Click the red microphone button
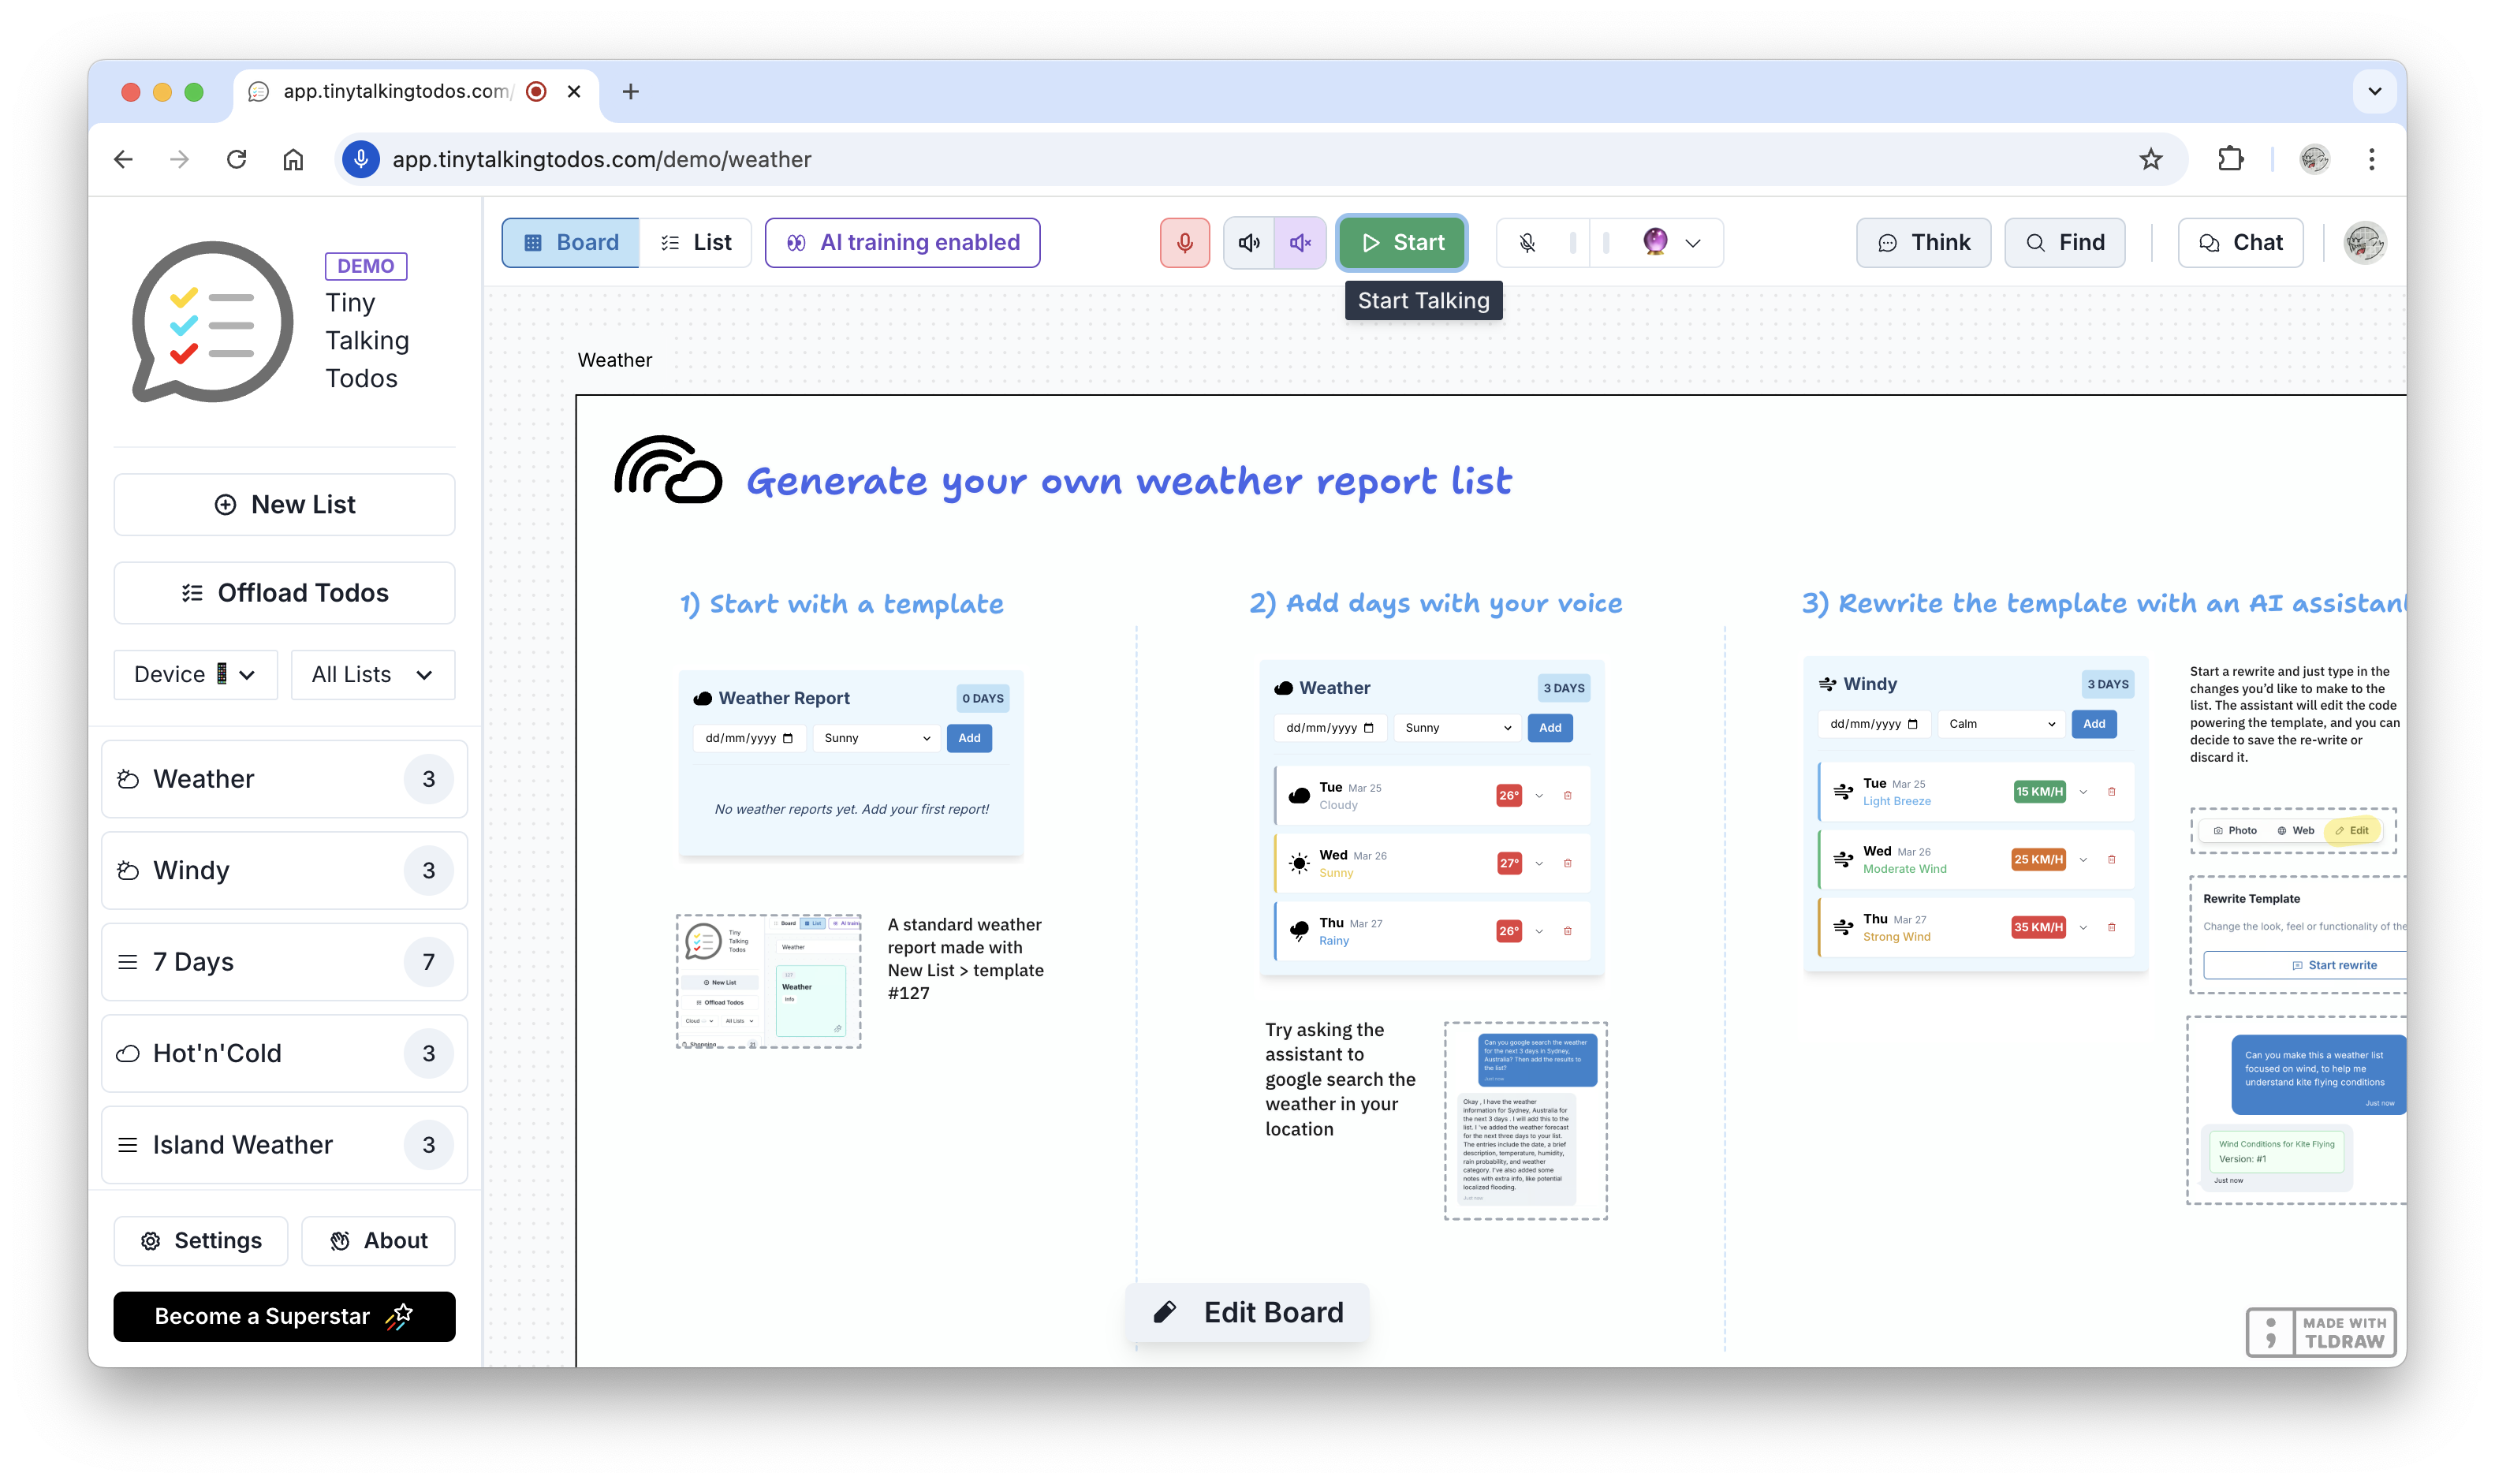Viewport: 2495px width, 1484px height. [1184, 243]
